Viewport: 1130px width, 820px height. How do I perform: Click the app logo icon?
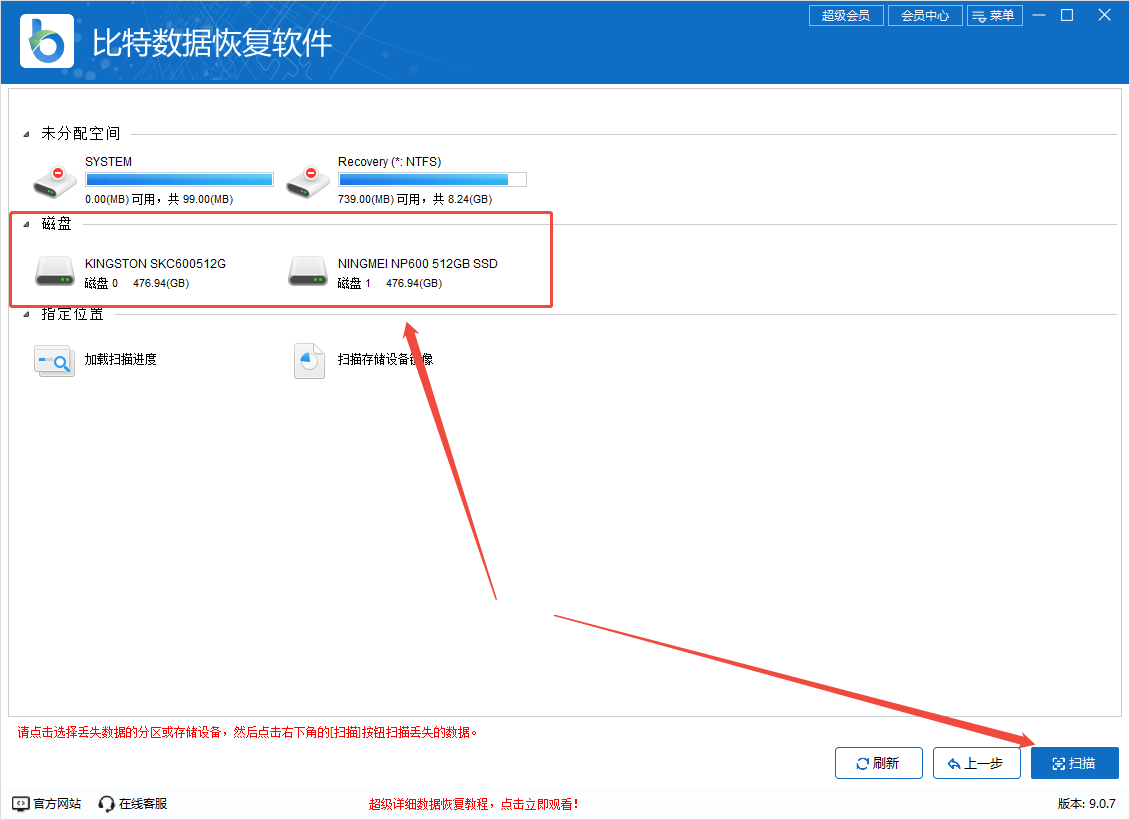47,41
